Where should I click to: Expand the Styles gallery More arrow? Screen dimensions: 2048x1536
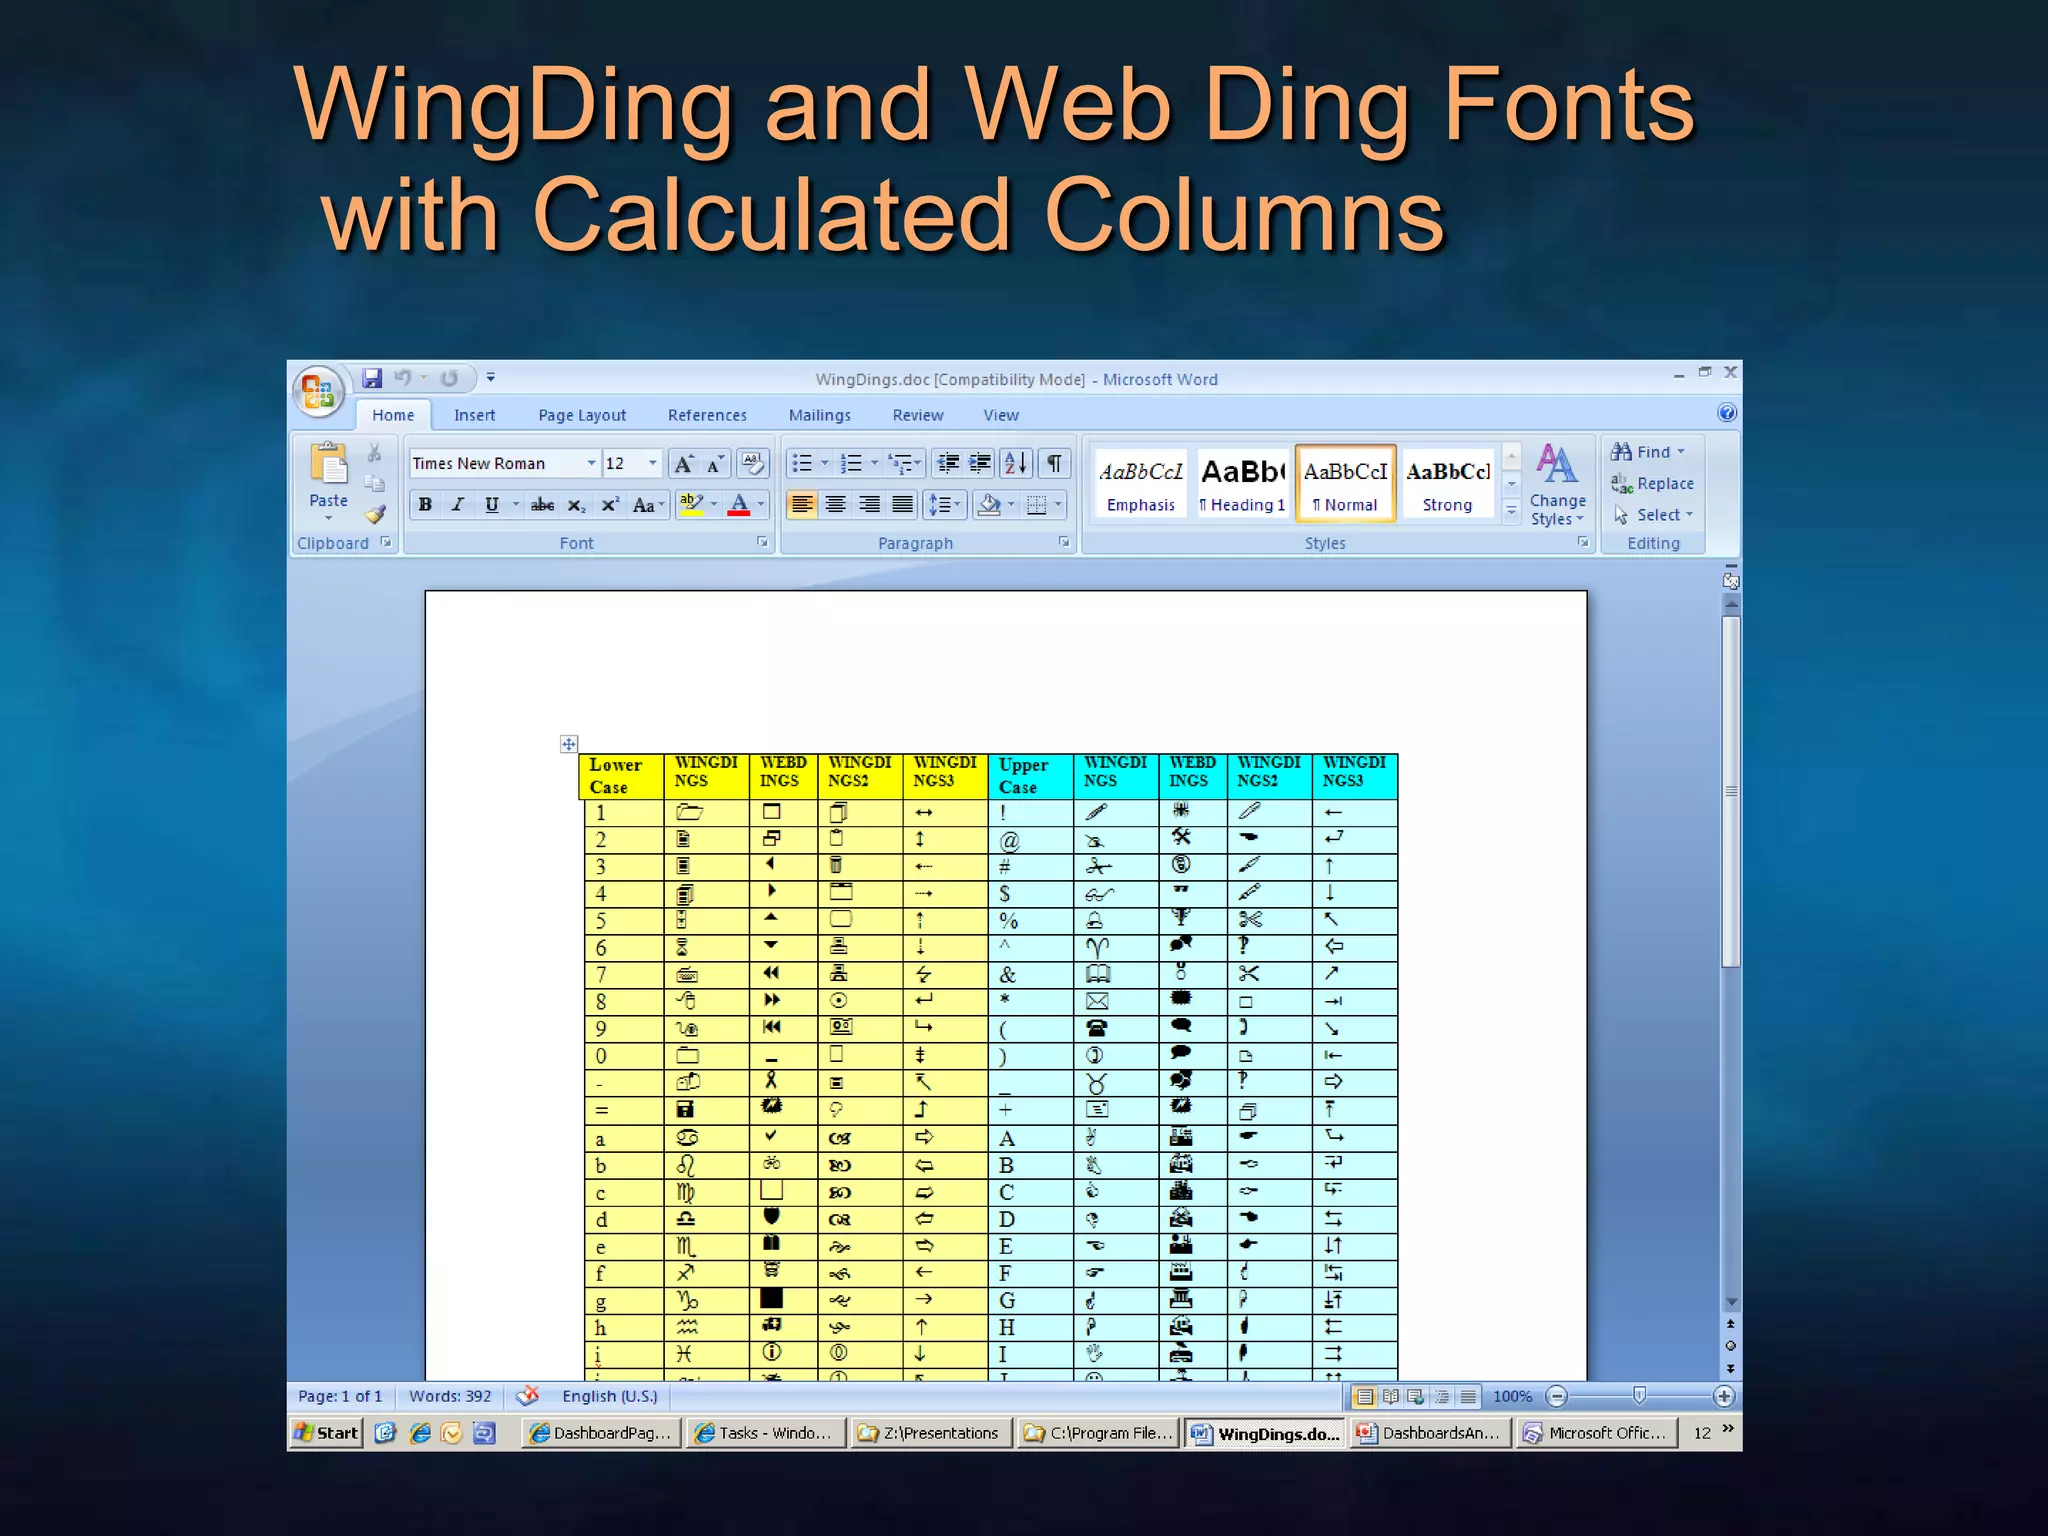tap(1511, 512)
